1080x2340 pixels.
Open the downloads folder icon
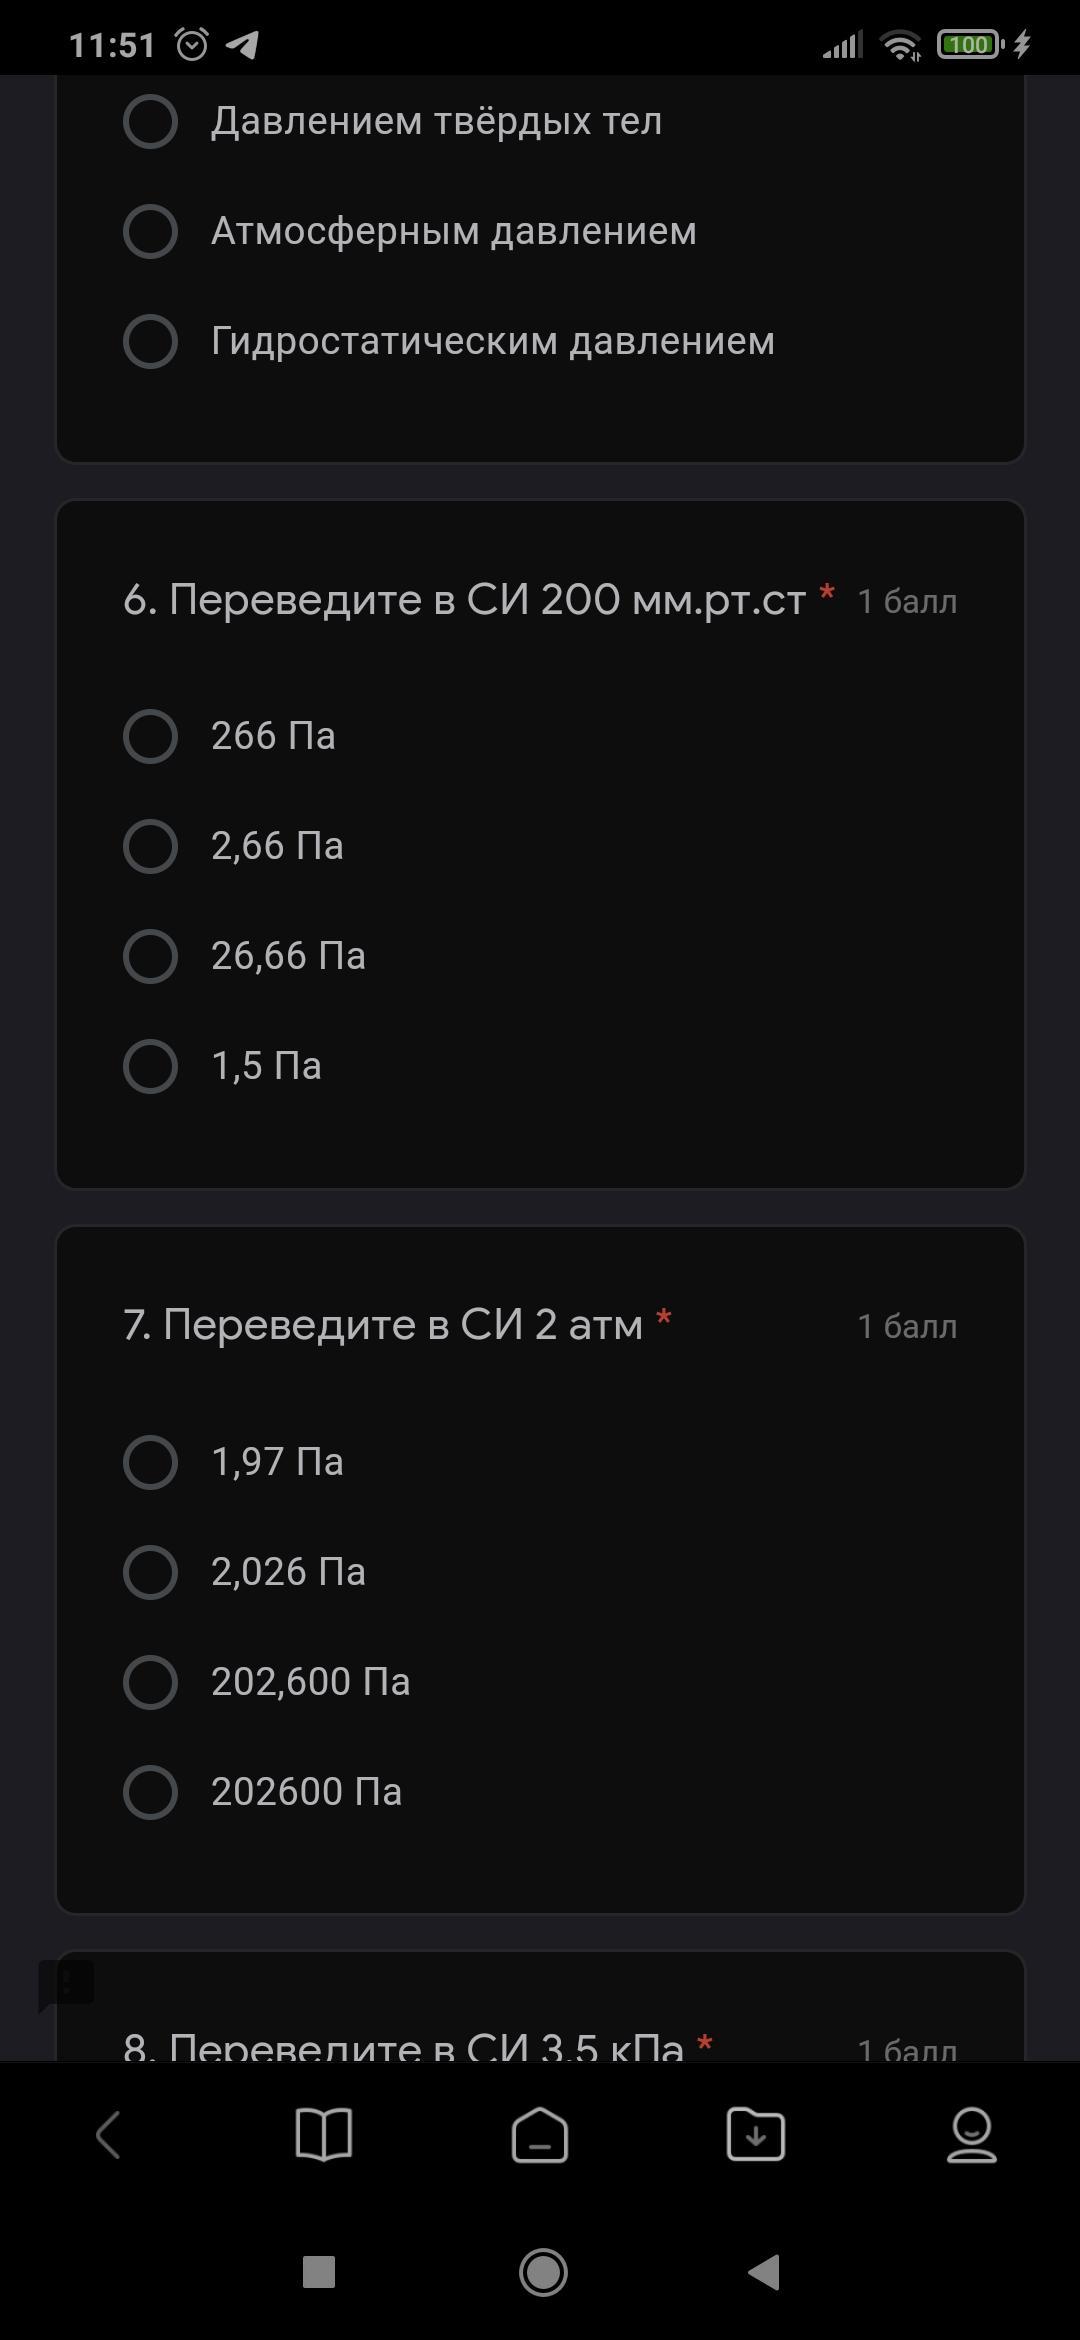pyautogui.click(x=756, y=2135)
